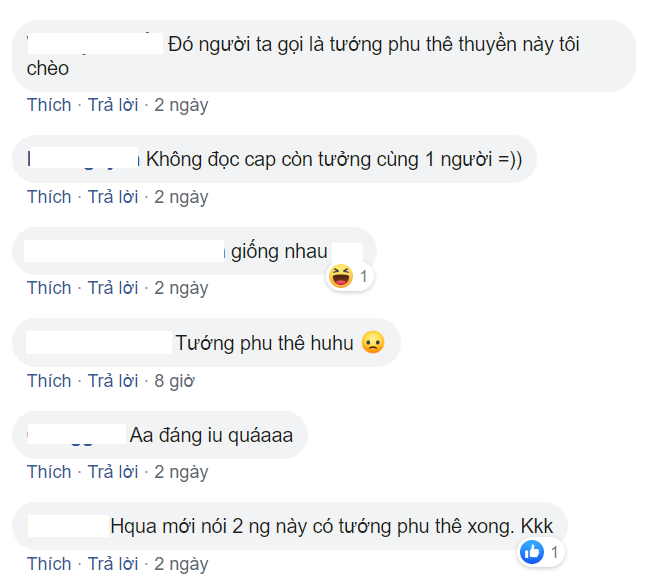Click the laughing reaction on 'giống nhau' comment

341,276
